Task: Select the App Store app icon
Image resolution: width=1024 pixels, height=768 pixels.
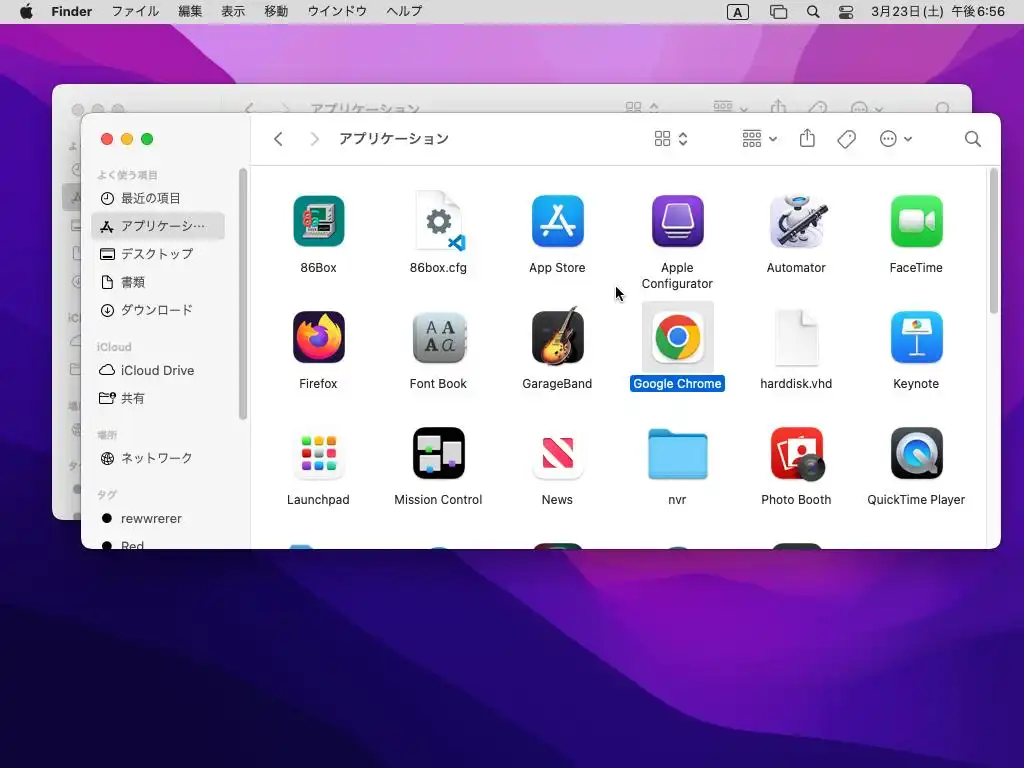Action: (x=557, y=221)
